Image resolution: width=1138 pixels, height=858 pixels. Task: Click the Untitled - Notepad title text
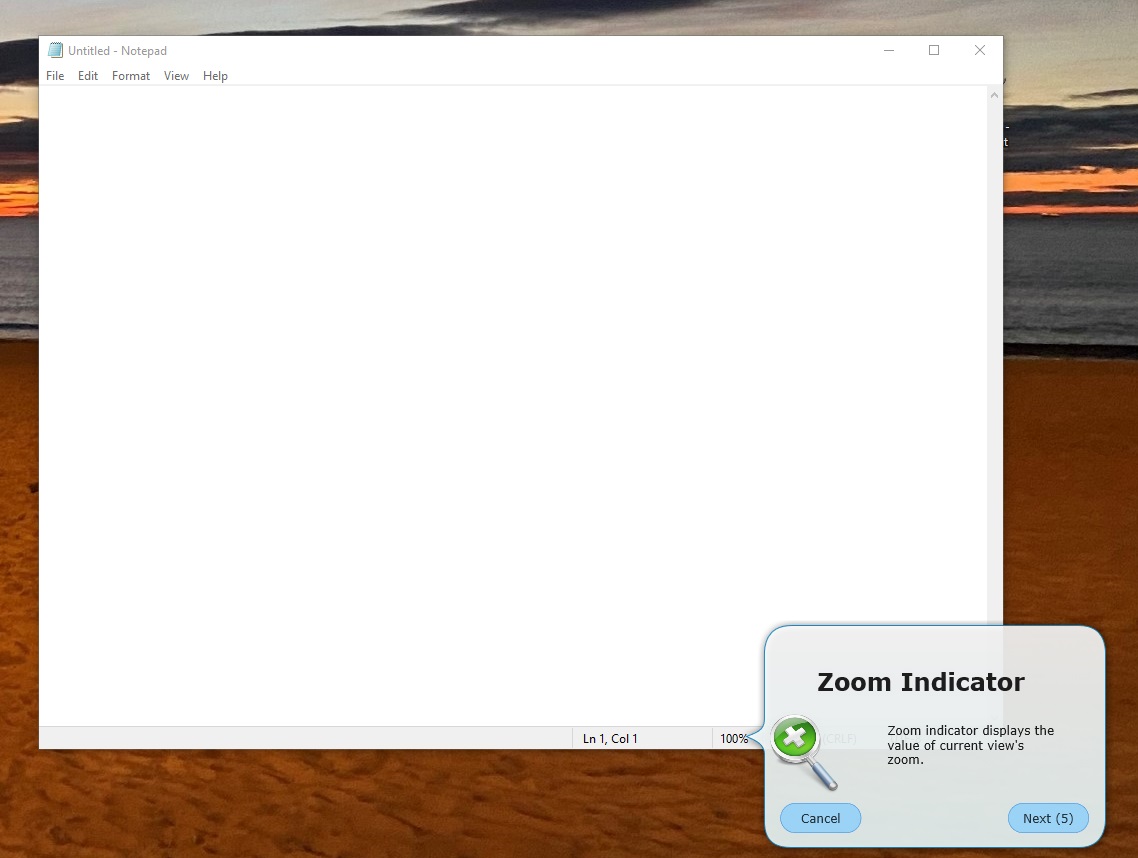coord(118,51)
